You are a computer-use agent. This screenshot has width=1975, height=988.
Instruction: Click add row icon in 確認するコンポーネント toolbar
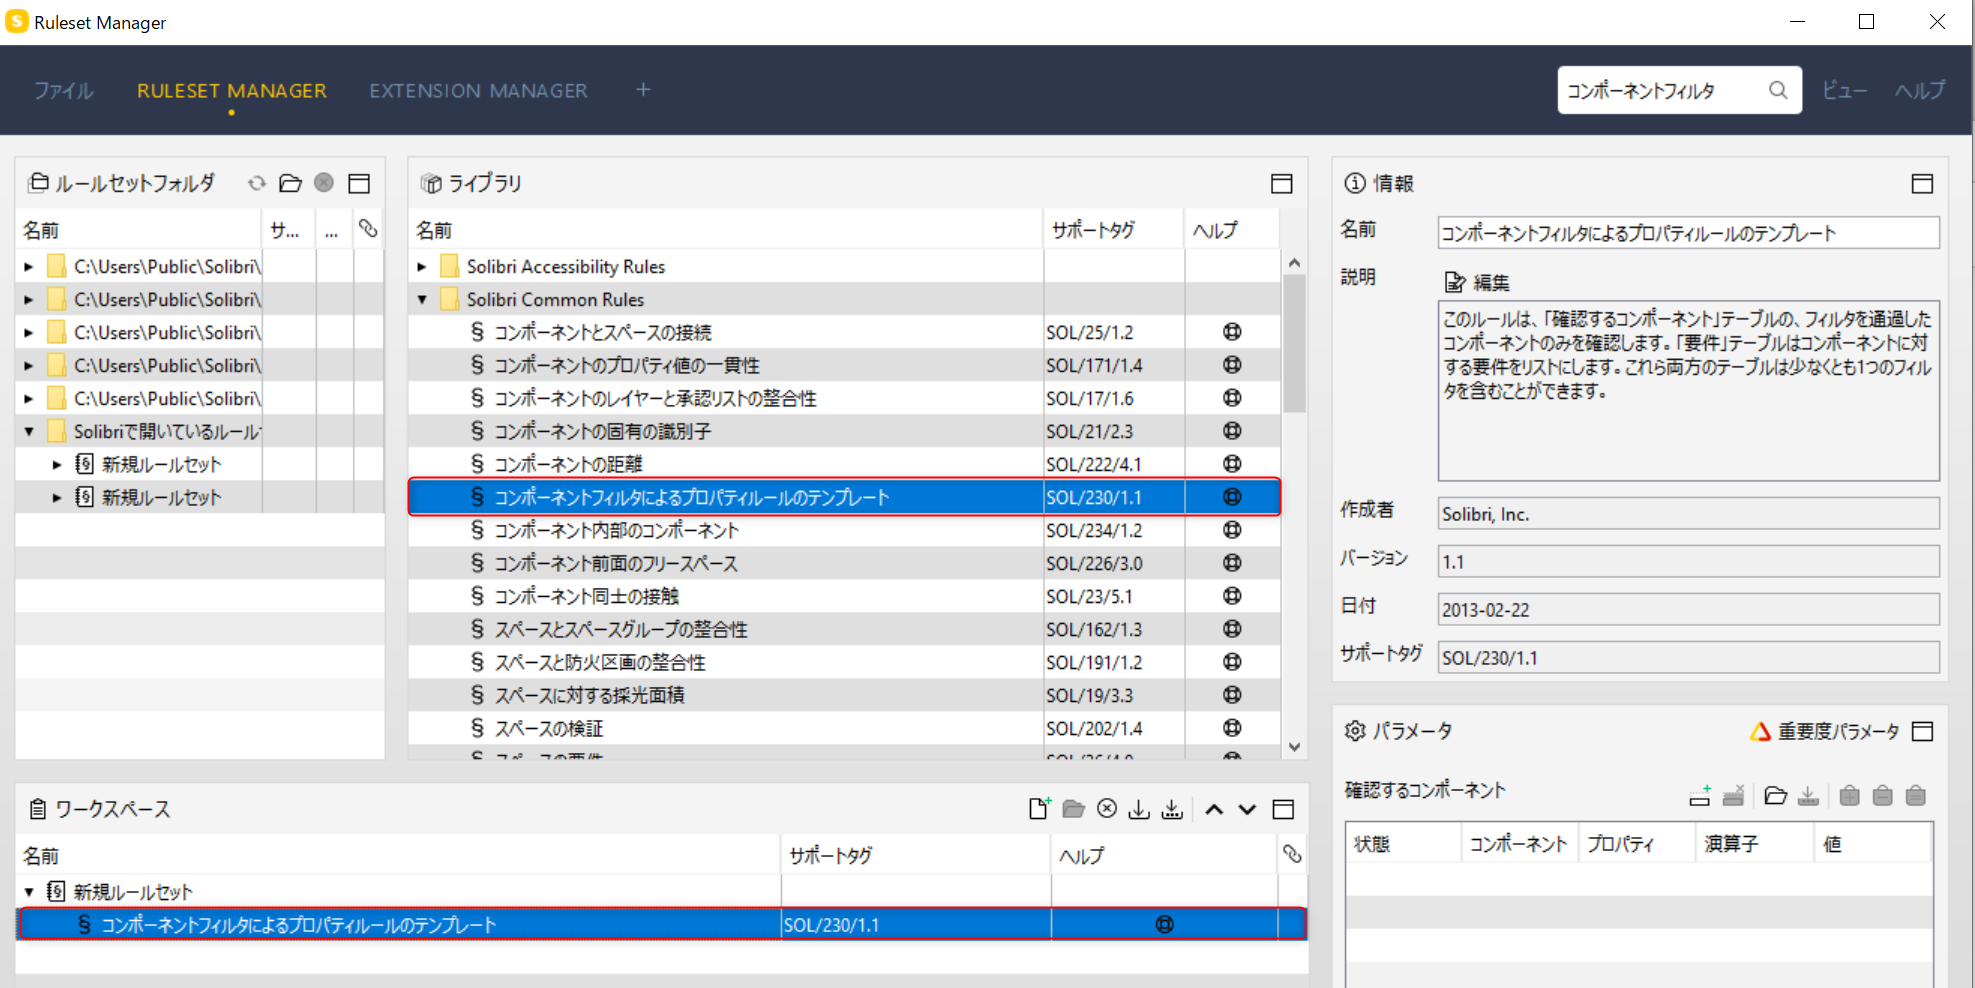[1700, 796]
